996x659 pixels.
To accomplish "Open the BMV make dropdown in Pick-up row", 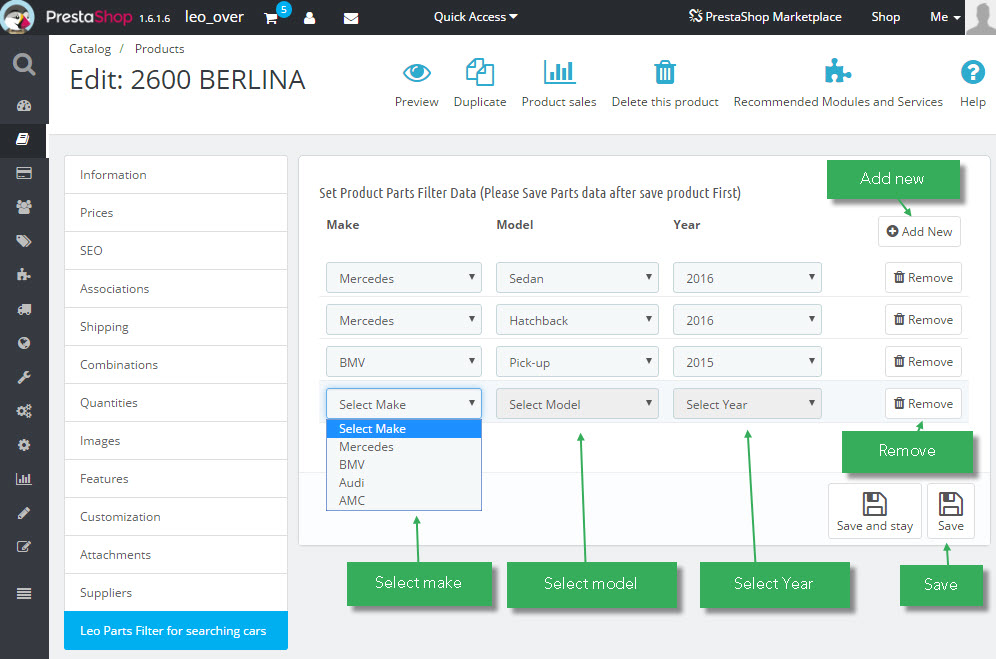I will (x=404, y=362).
